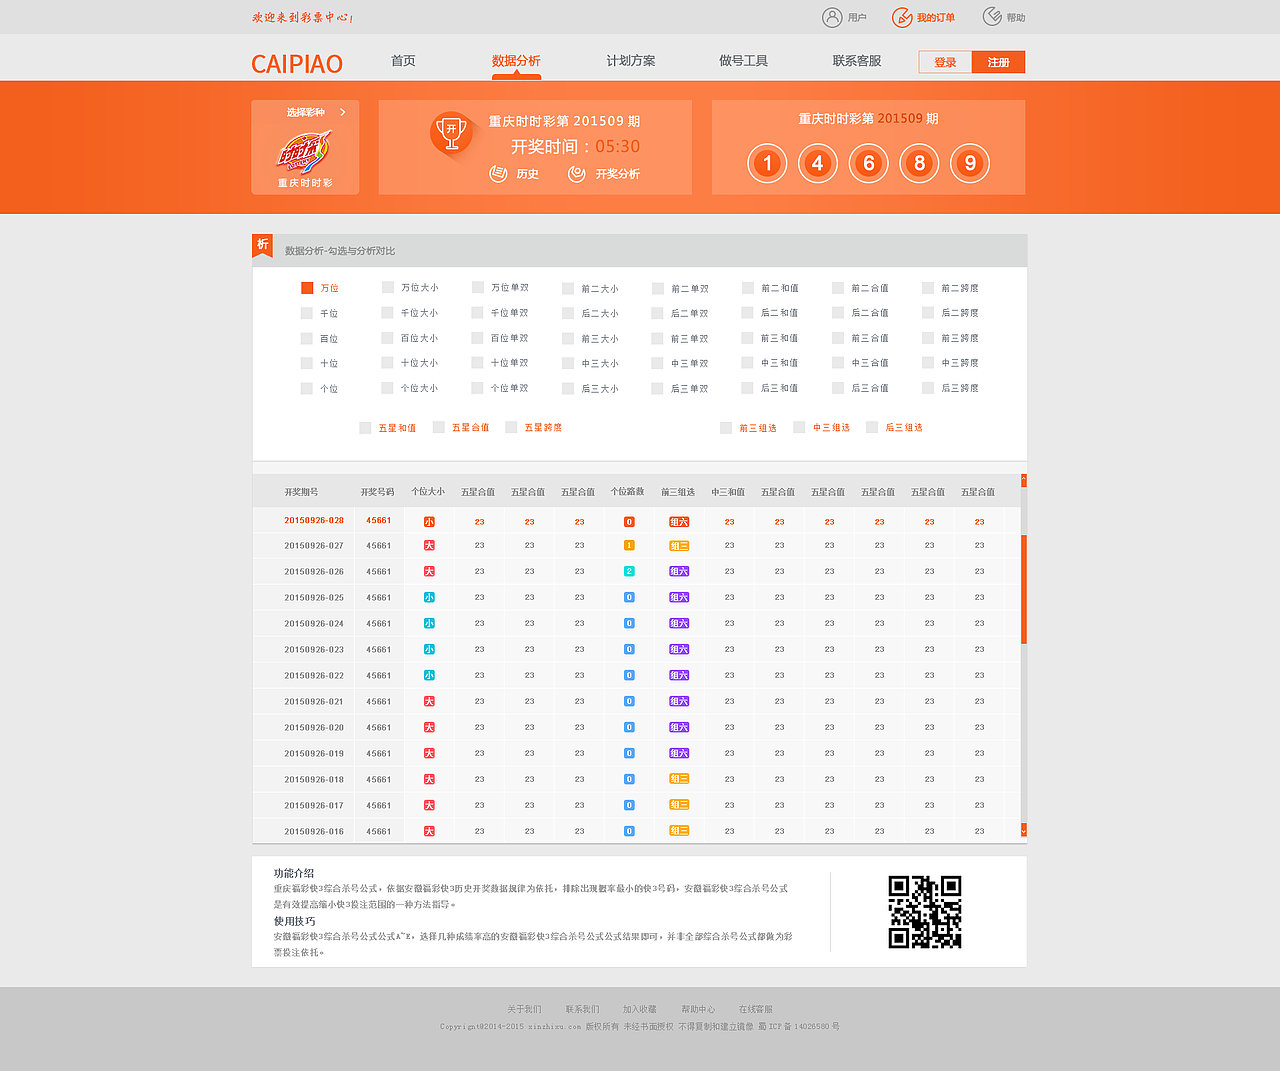Click the 前三组选 column header
This screenshot has height=1071, width=1280.
point(678,492)
